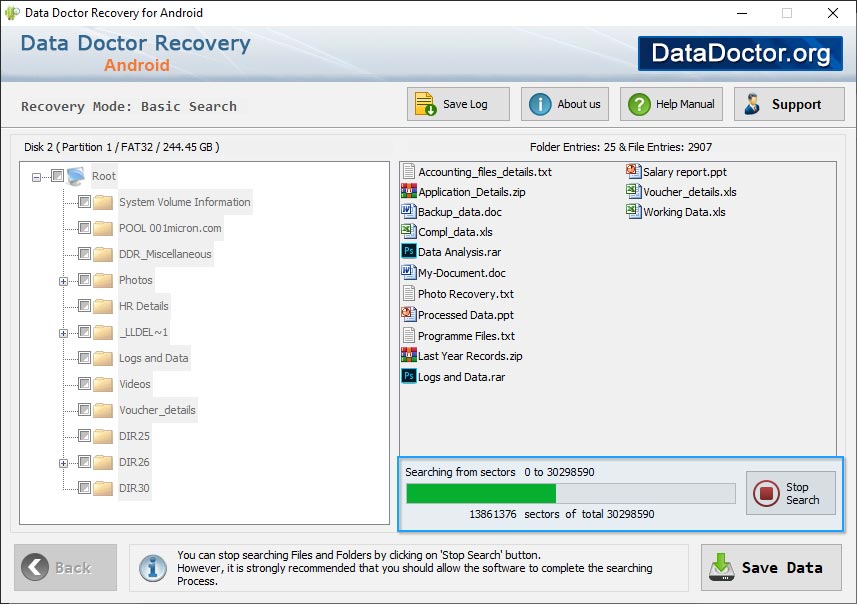The height and width of the screenshot is (604, 857).
Task: Click the green search progress bar
Action: click(571, 493)
